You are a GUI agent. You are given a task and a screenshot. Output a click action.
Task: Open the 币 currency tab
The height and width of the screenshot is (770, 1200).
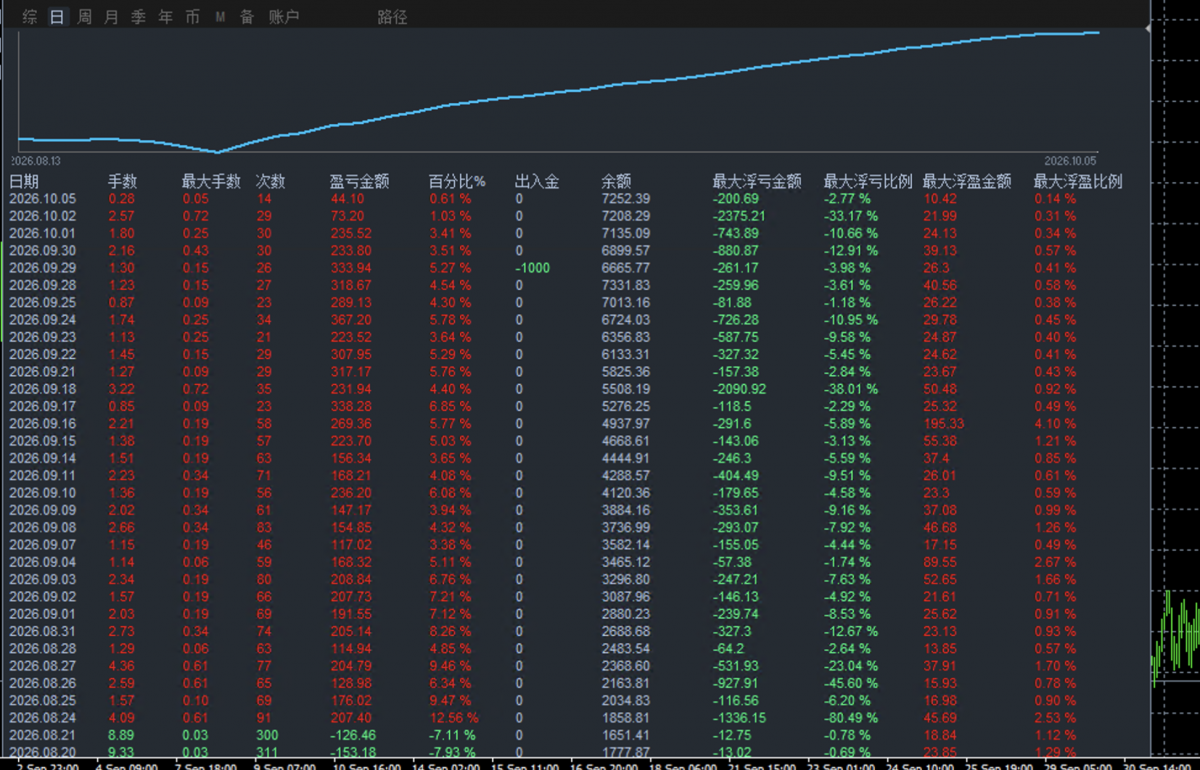(x=193, y=17)
